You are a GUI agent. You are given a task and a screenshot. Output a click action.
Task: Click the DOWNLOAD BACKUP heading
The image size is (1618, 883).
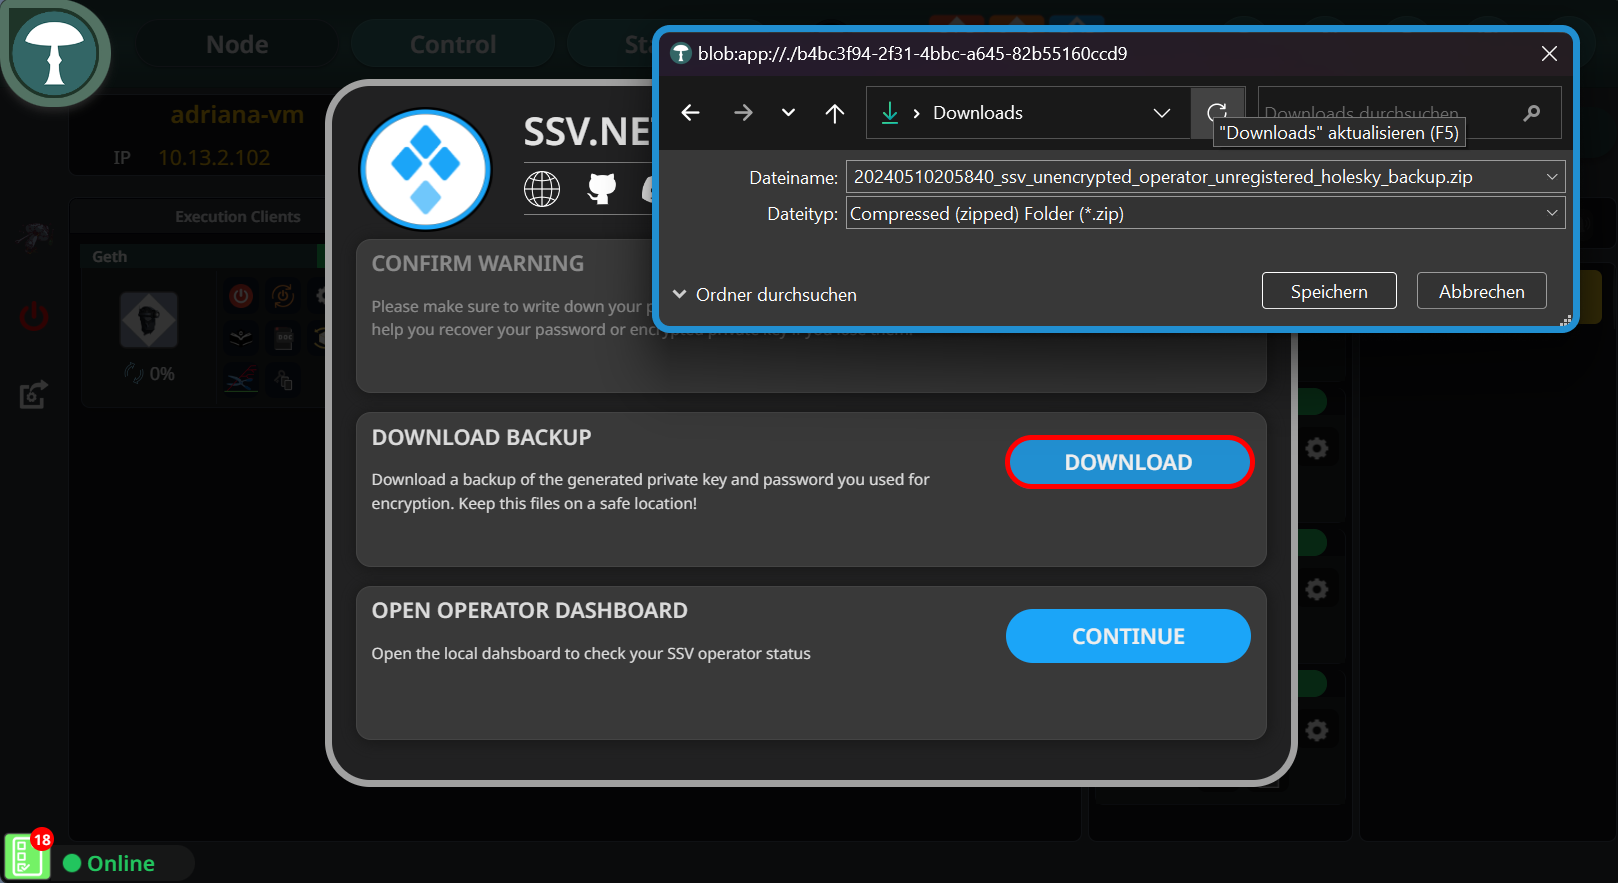point(481,438)
